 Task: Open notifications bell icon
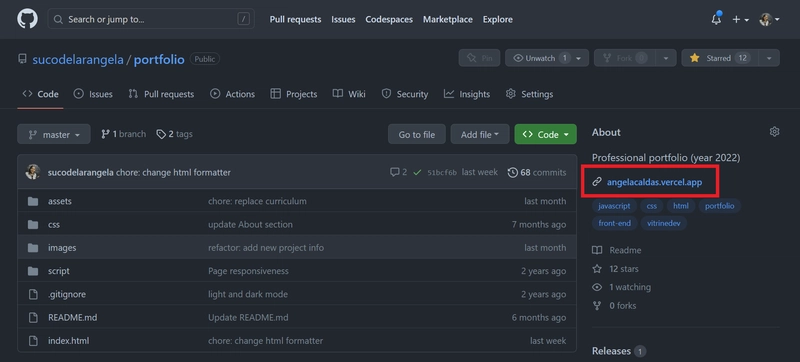coord(716,19)
